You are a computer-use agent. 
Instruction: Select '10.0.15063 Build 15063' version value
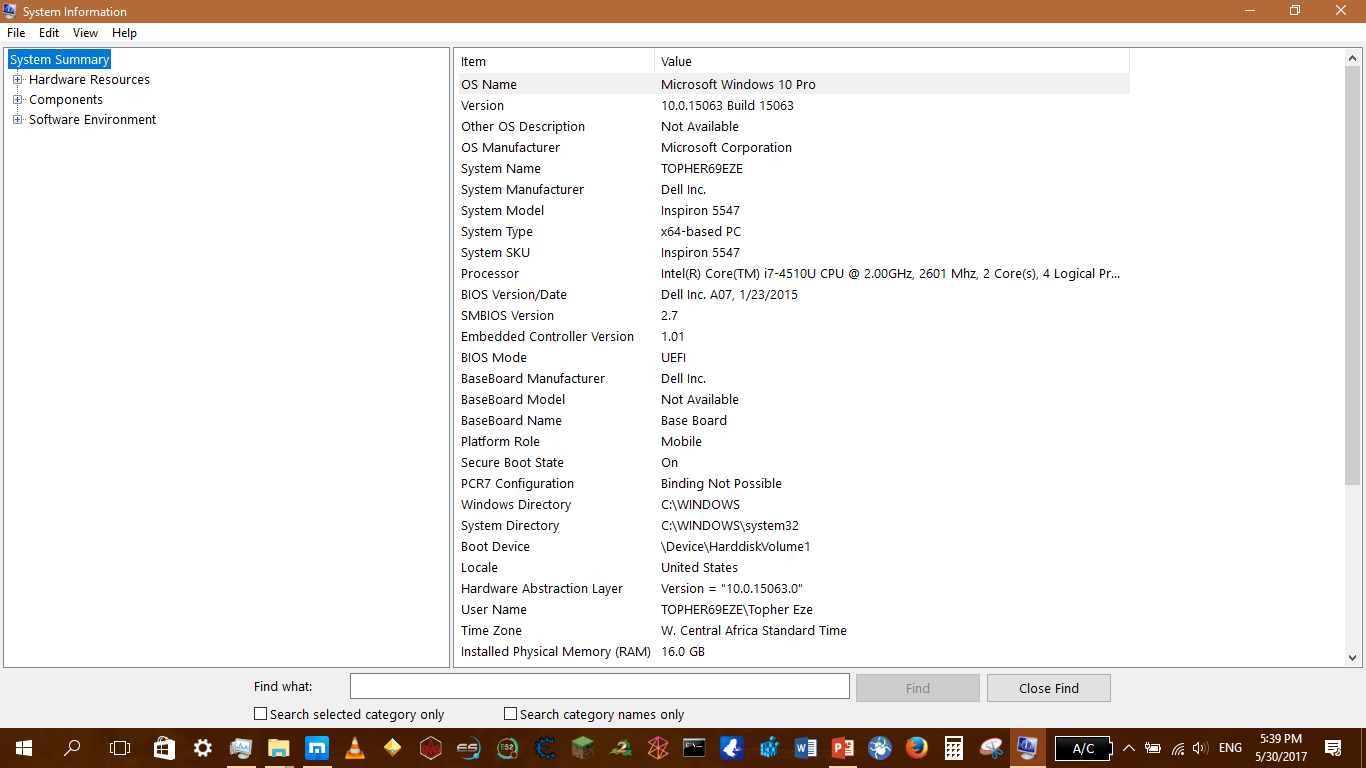[x=727, y=106]
